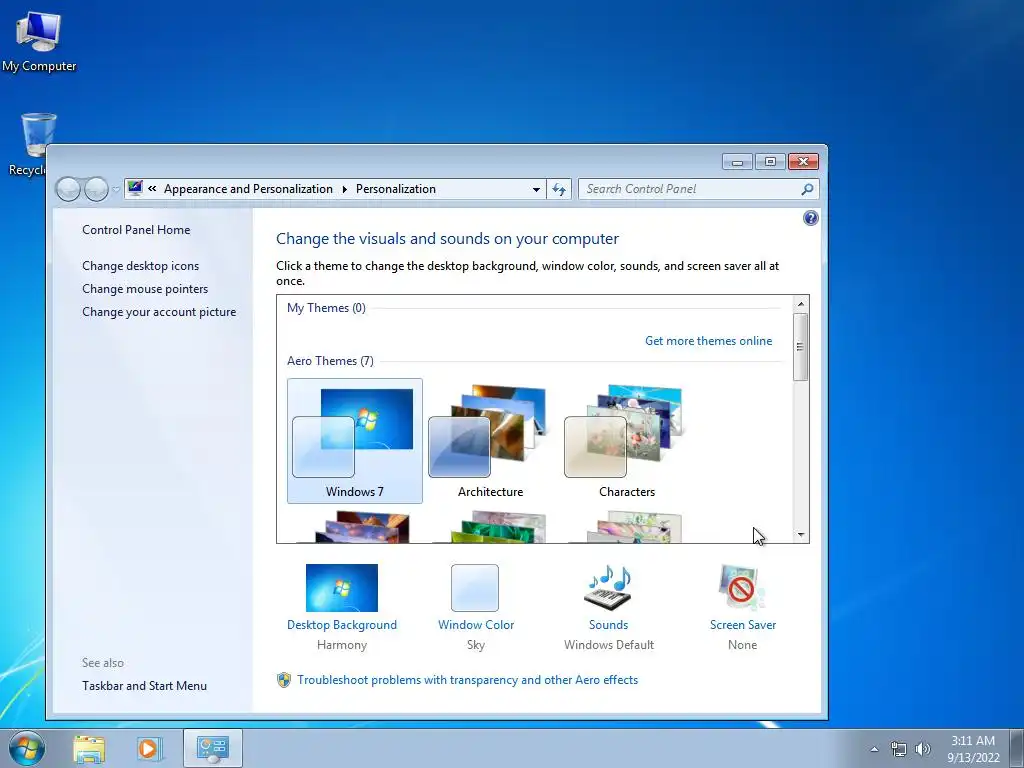Click the themes list scroll up arrow
1024x768 pixels.
coord(801,304)
